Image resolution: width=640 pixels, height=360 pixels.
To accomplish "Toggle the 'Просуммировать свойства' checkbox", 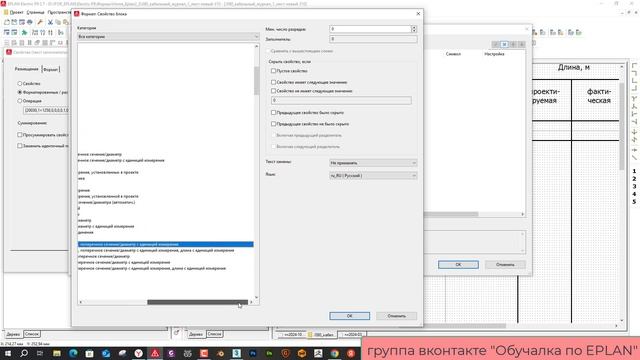I will (x=20, y=134).
